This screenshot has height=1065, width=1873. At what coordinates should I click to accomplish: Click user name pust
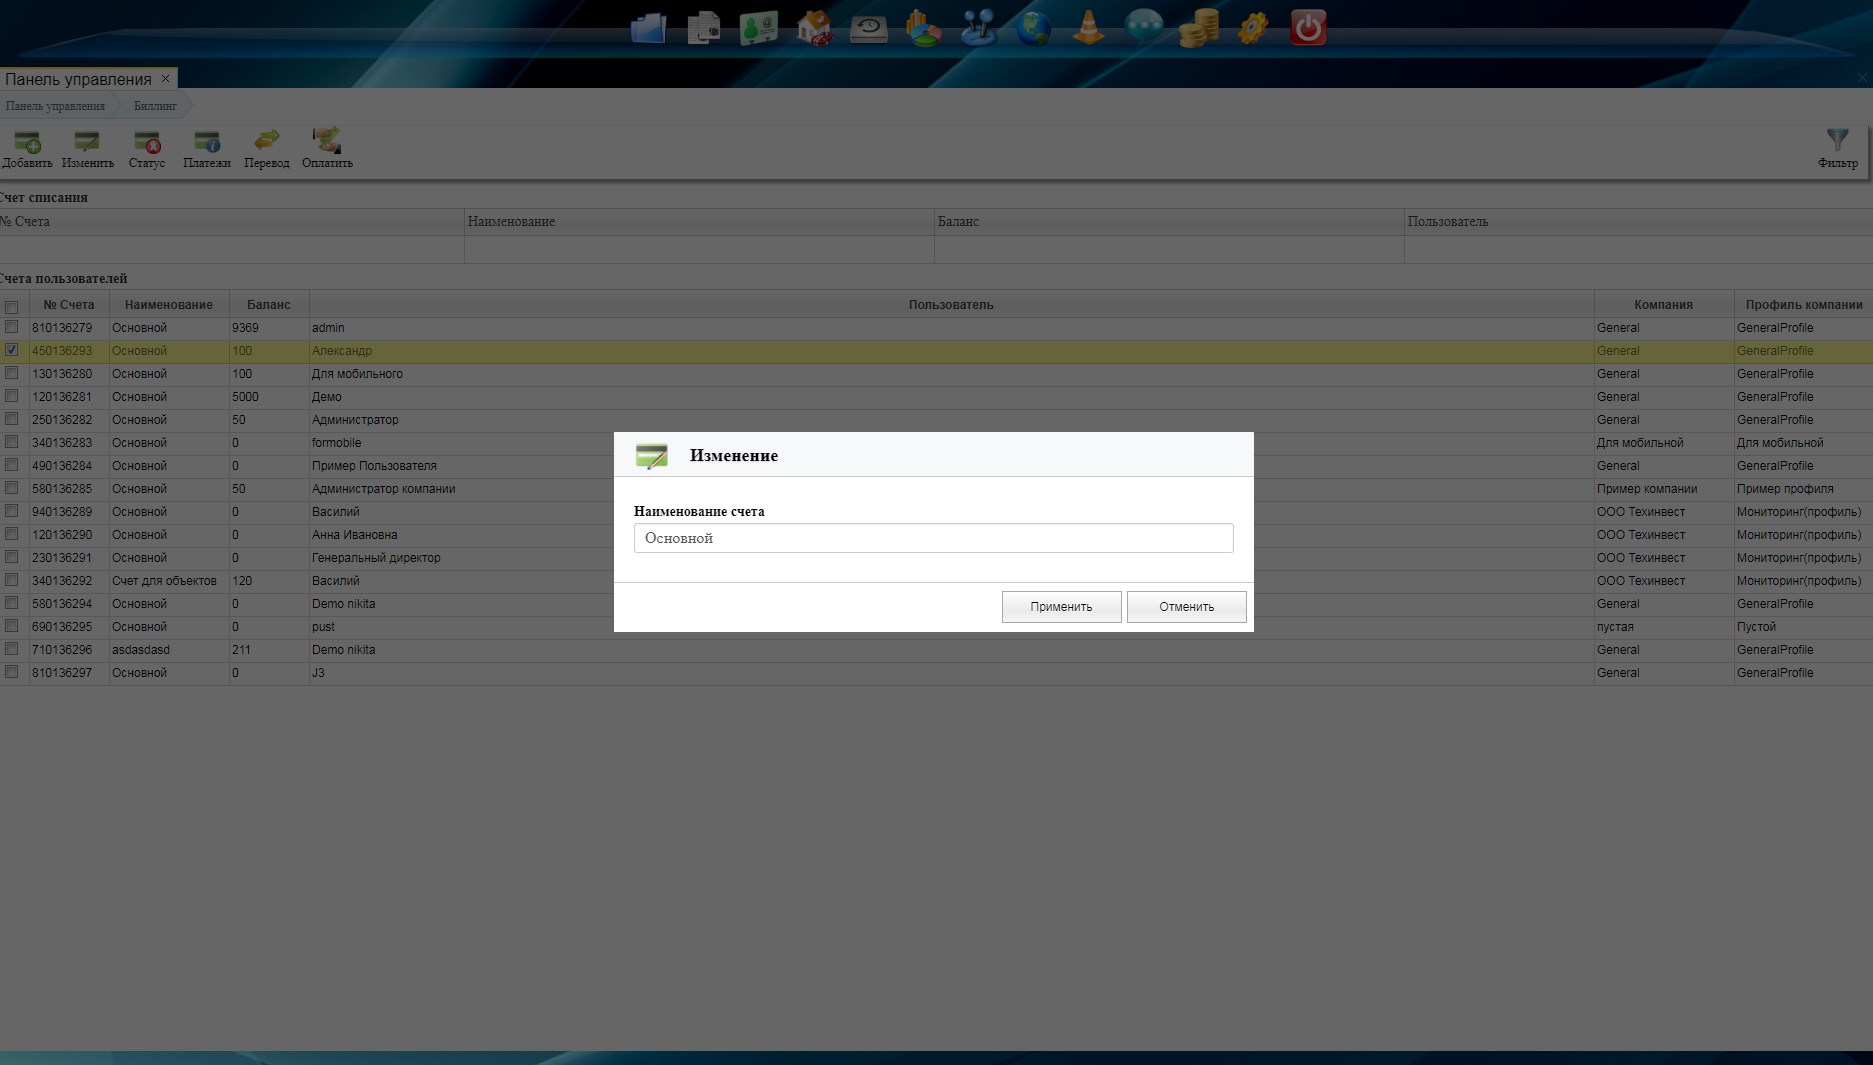click(323, 627)
